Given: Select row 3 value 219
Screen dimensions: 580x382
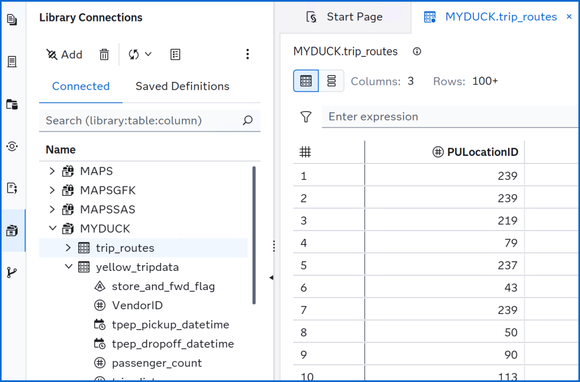Looking at the screenshot, I should pyautogui.click(x=507, y=221).
